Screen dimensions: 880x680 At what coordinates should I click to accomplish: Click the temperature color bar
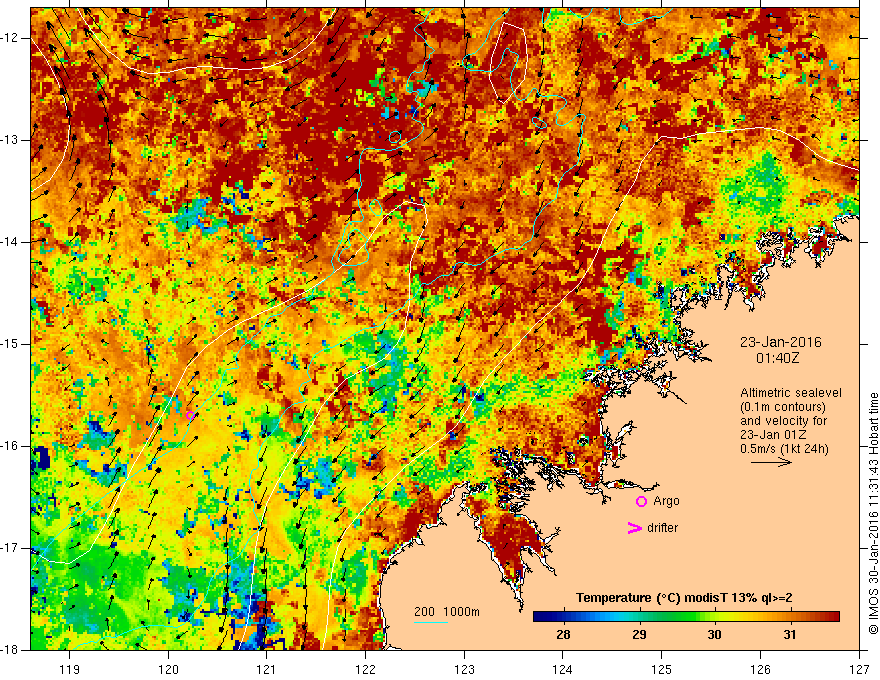coord(686,617)
